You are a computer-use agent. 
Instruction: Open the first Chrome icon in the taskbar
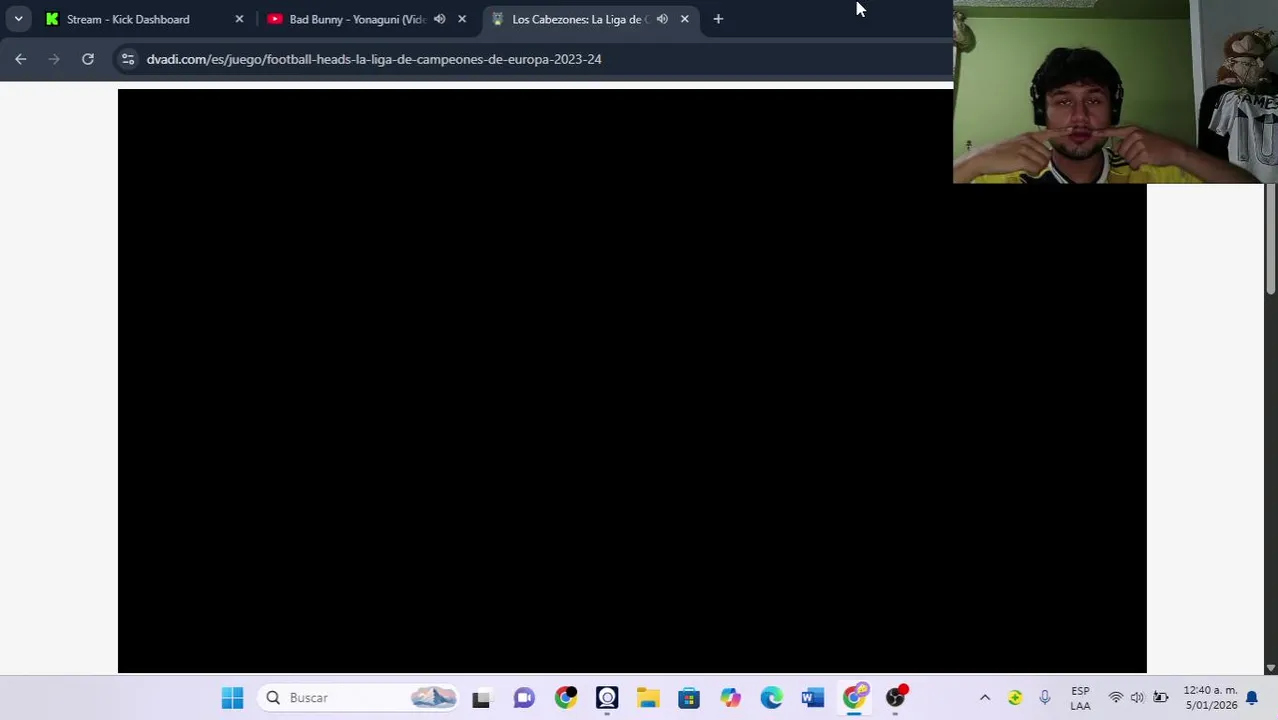click(566, 697)
